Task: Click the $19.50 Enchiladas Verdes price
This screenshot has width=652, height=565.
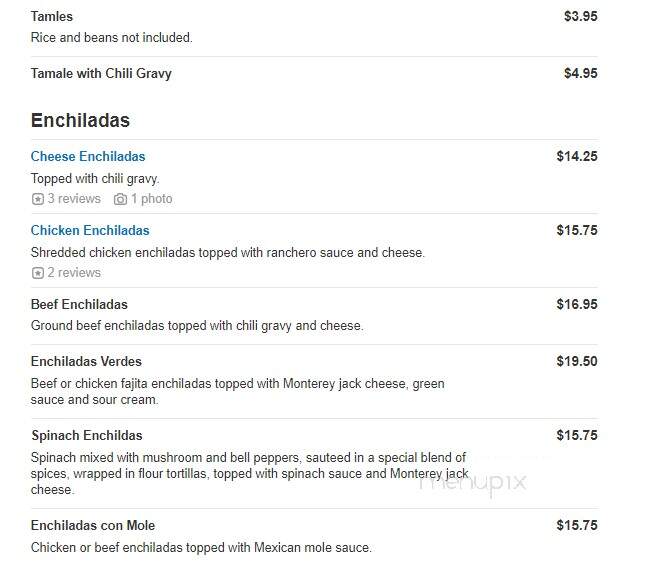Action: point(577,361)
